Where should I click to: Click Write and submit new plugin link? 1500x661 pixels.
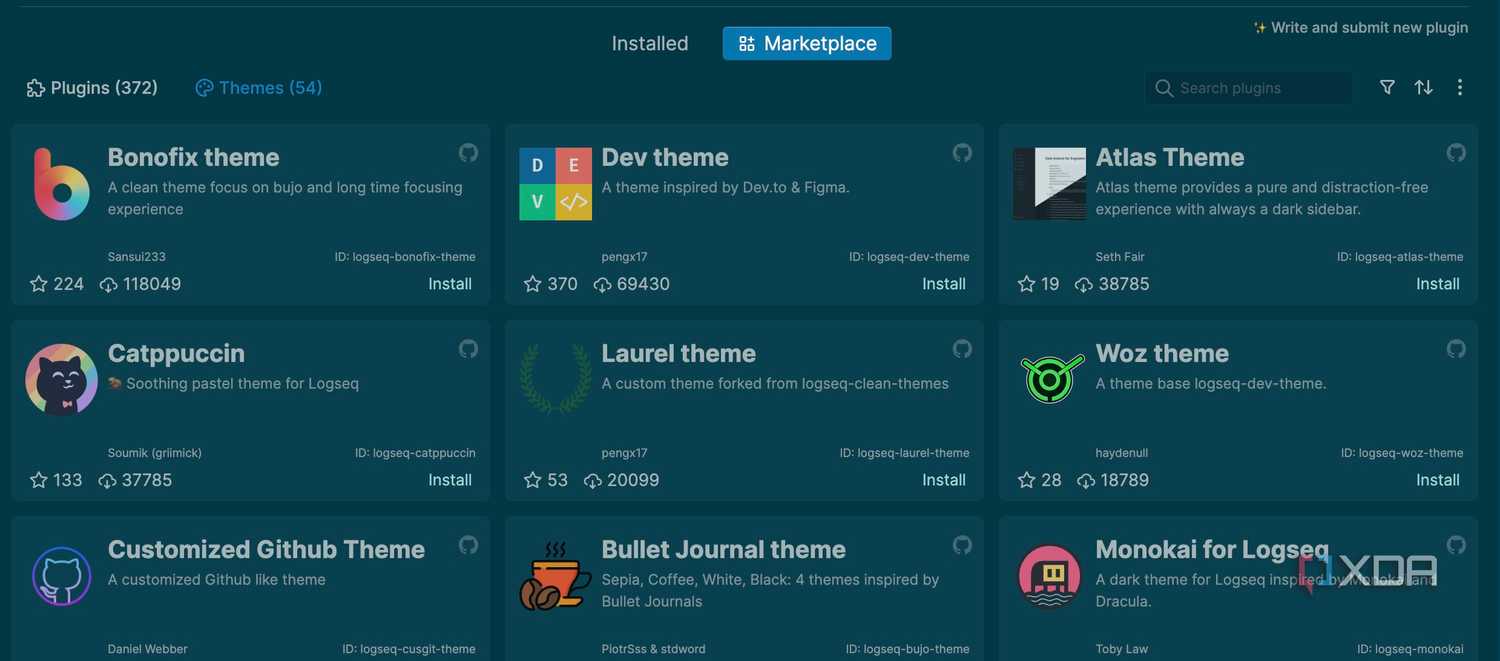pos(1361,28)
